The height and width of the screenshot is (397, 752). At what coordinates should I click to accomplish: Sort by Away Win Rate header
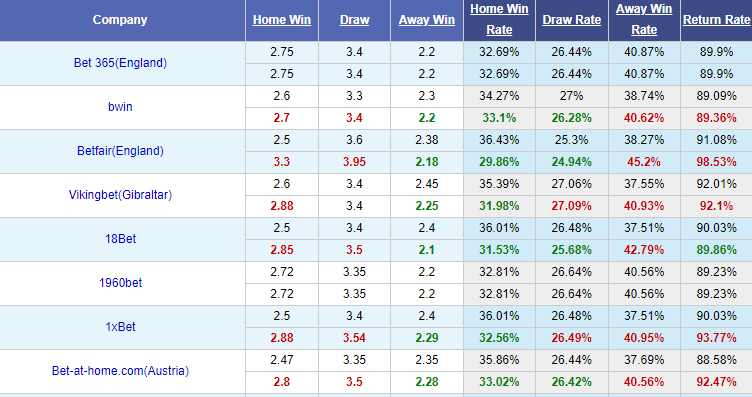(x=644, y=19)
